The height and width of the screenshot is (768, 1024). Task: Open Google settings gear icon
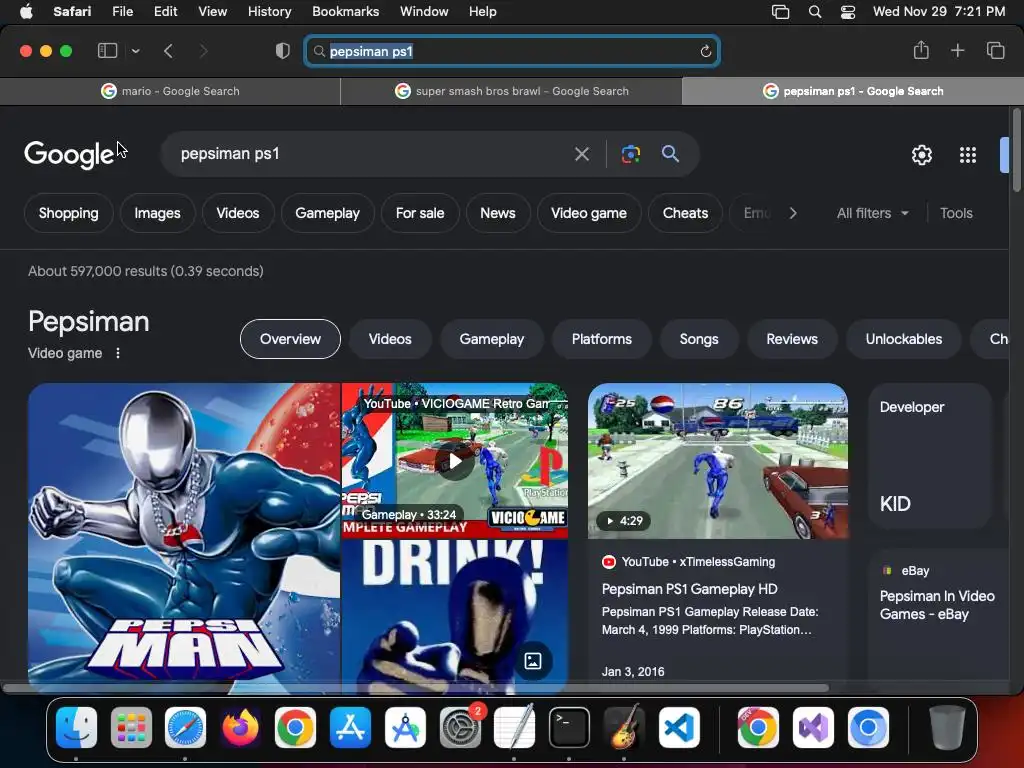[921, 155]
